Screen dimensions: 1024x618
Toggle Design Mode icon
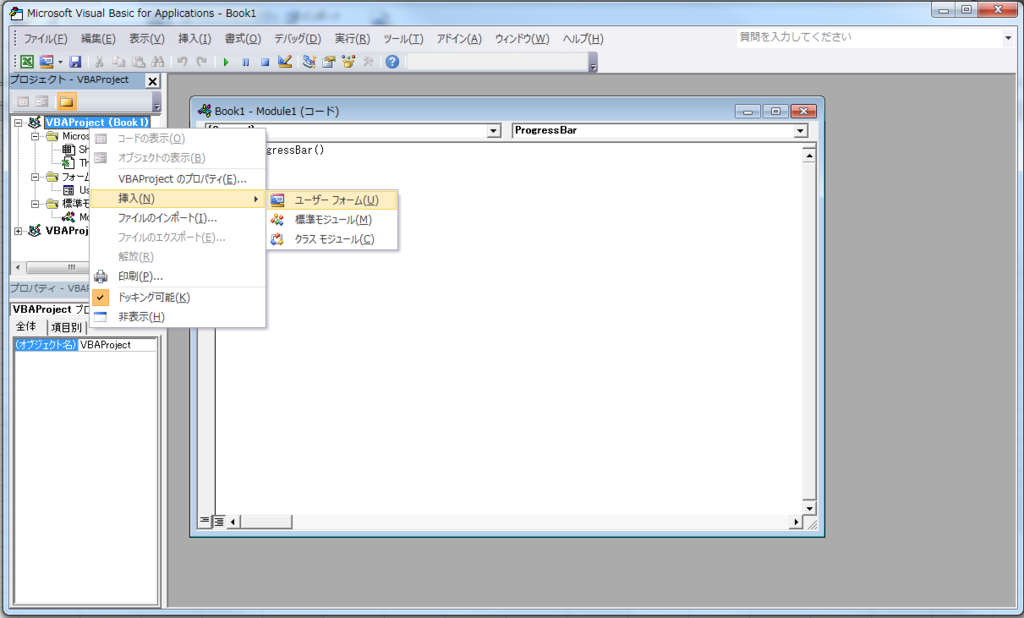(284, 62)
